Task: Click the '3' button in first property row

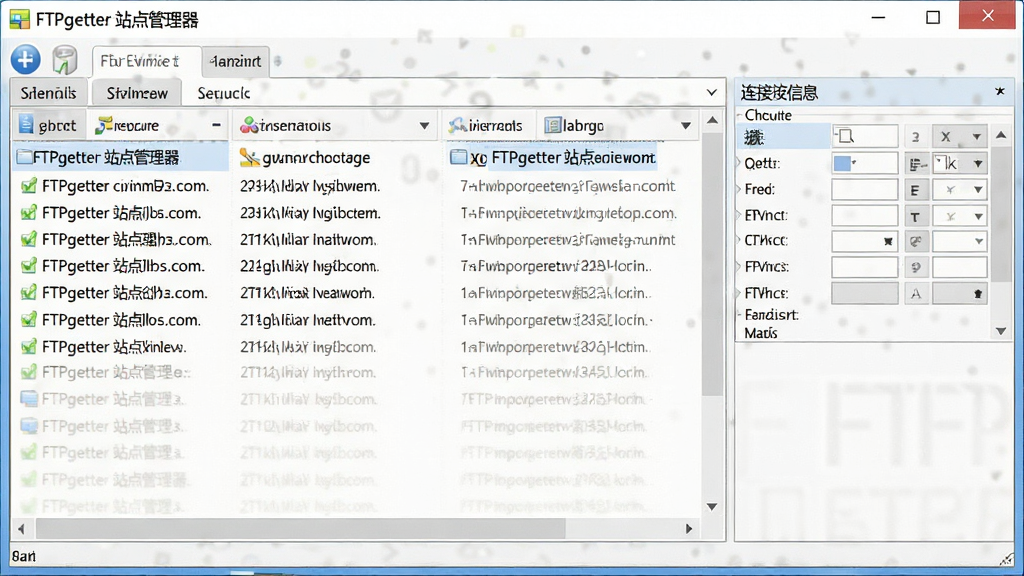Action: (x=916, y=136)
